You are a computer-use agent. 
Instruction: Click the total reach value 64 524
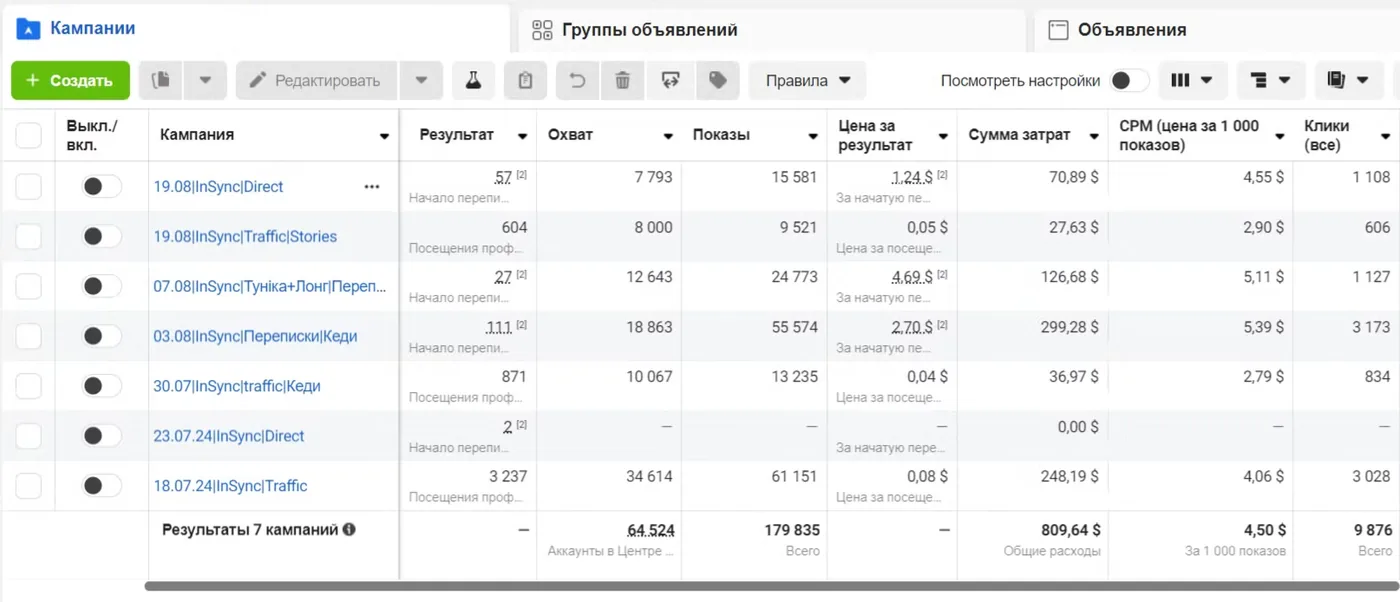[x=650, y=530]
